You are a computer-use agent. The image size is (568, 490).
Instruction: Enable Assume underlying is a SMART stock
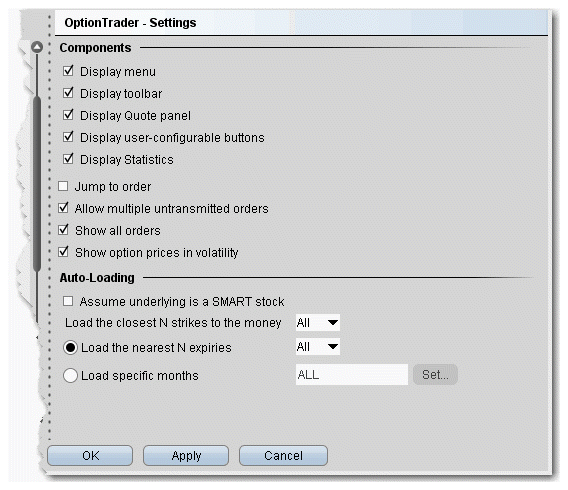[x=68, y=301]
